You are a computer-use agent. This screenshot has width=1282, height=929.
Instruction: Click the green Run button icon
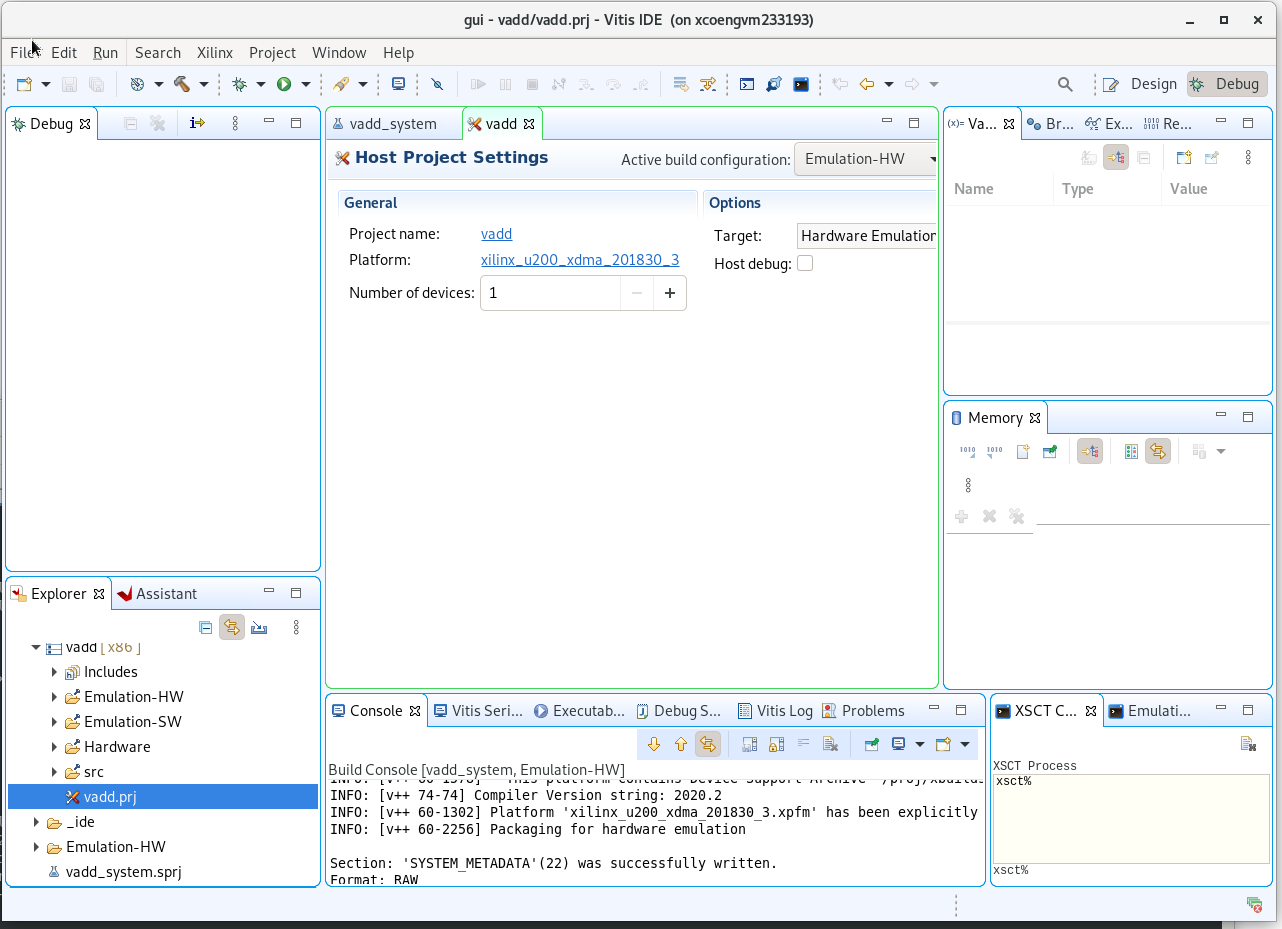click(284, 85)
